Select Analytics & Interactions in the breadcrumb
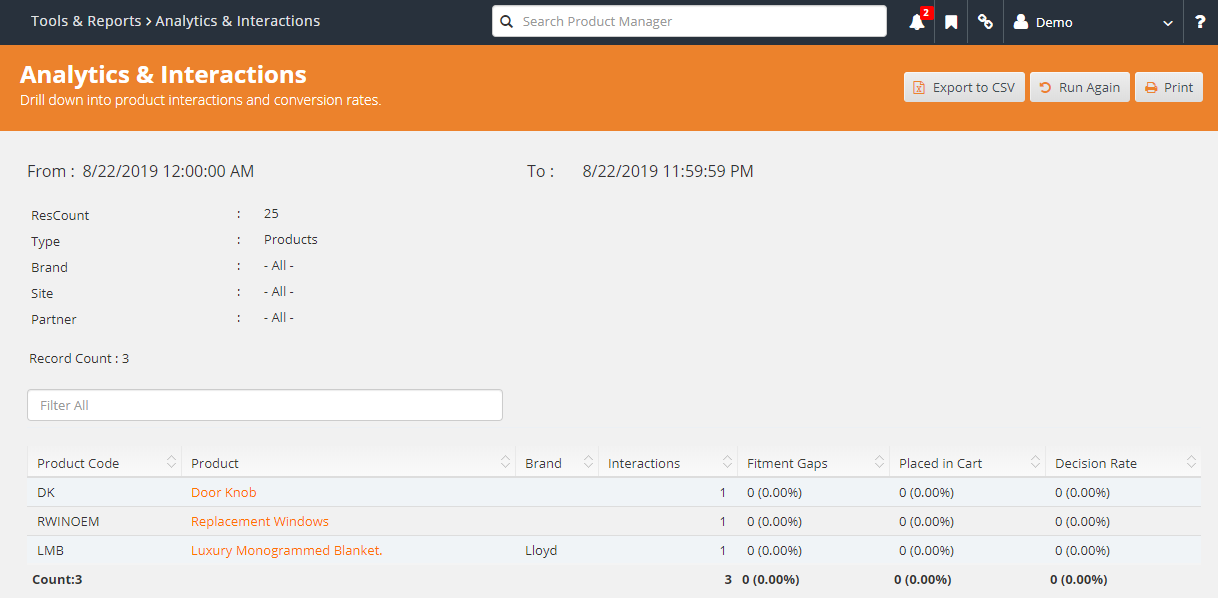The width and height of the screenshot is (1218, 598). pyautogui.click(x=237, y=20)
